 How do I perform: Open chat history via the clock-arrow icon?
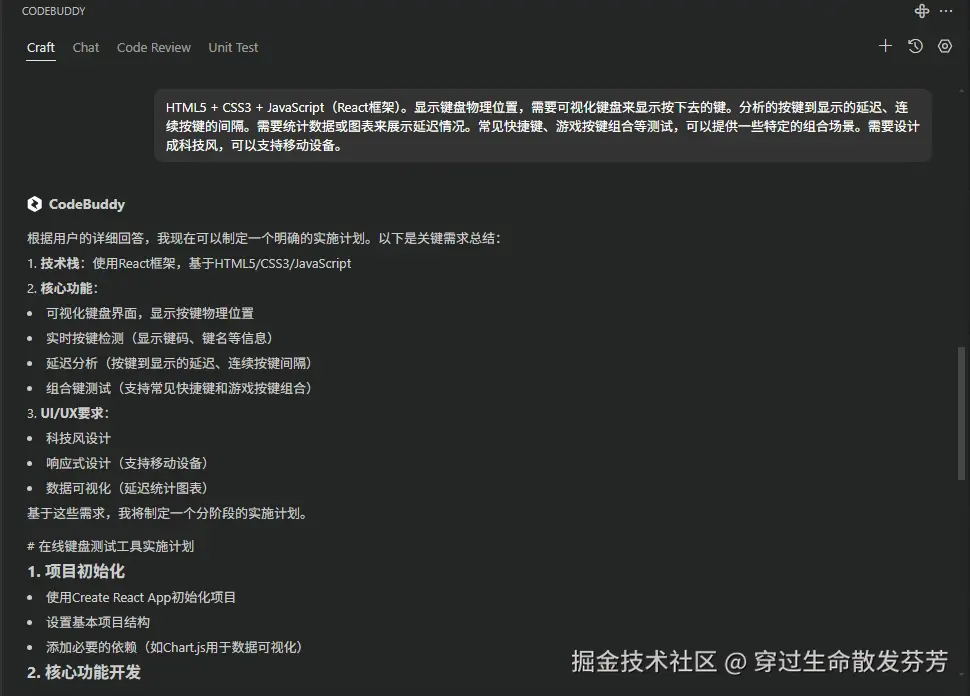tap(914, 46)
